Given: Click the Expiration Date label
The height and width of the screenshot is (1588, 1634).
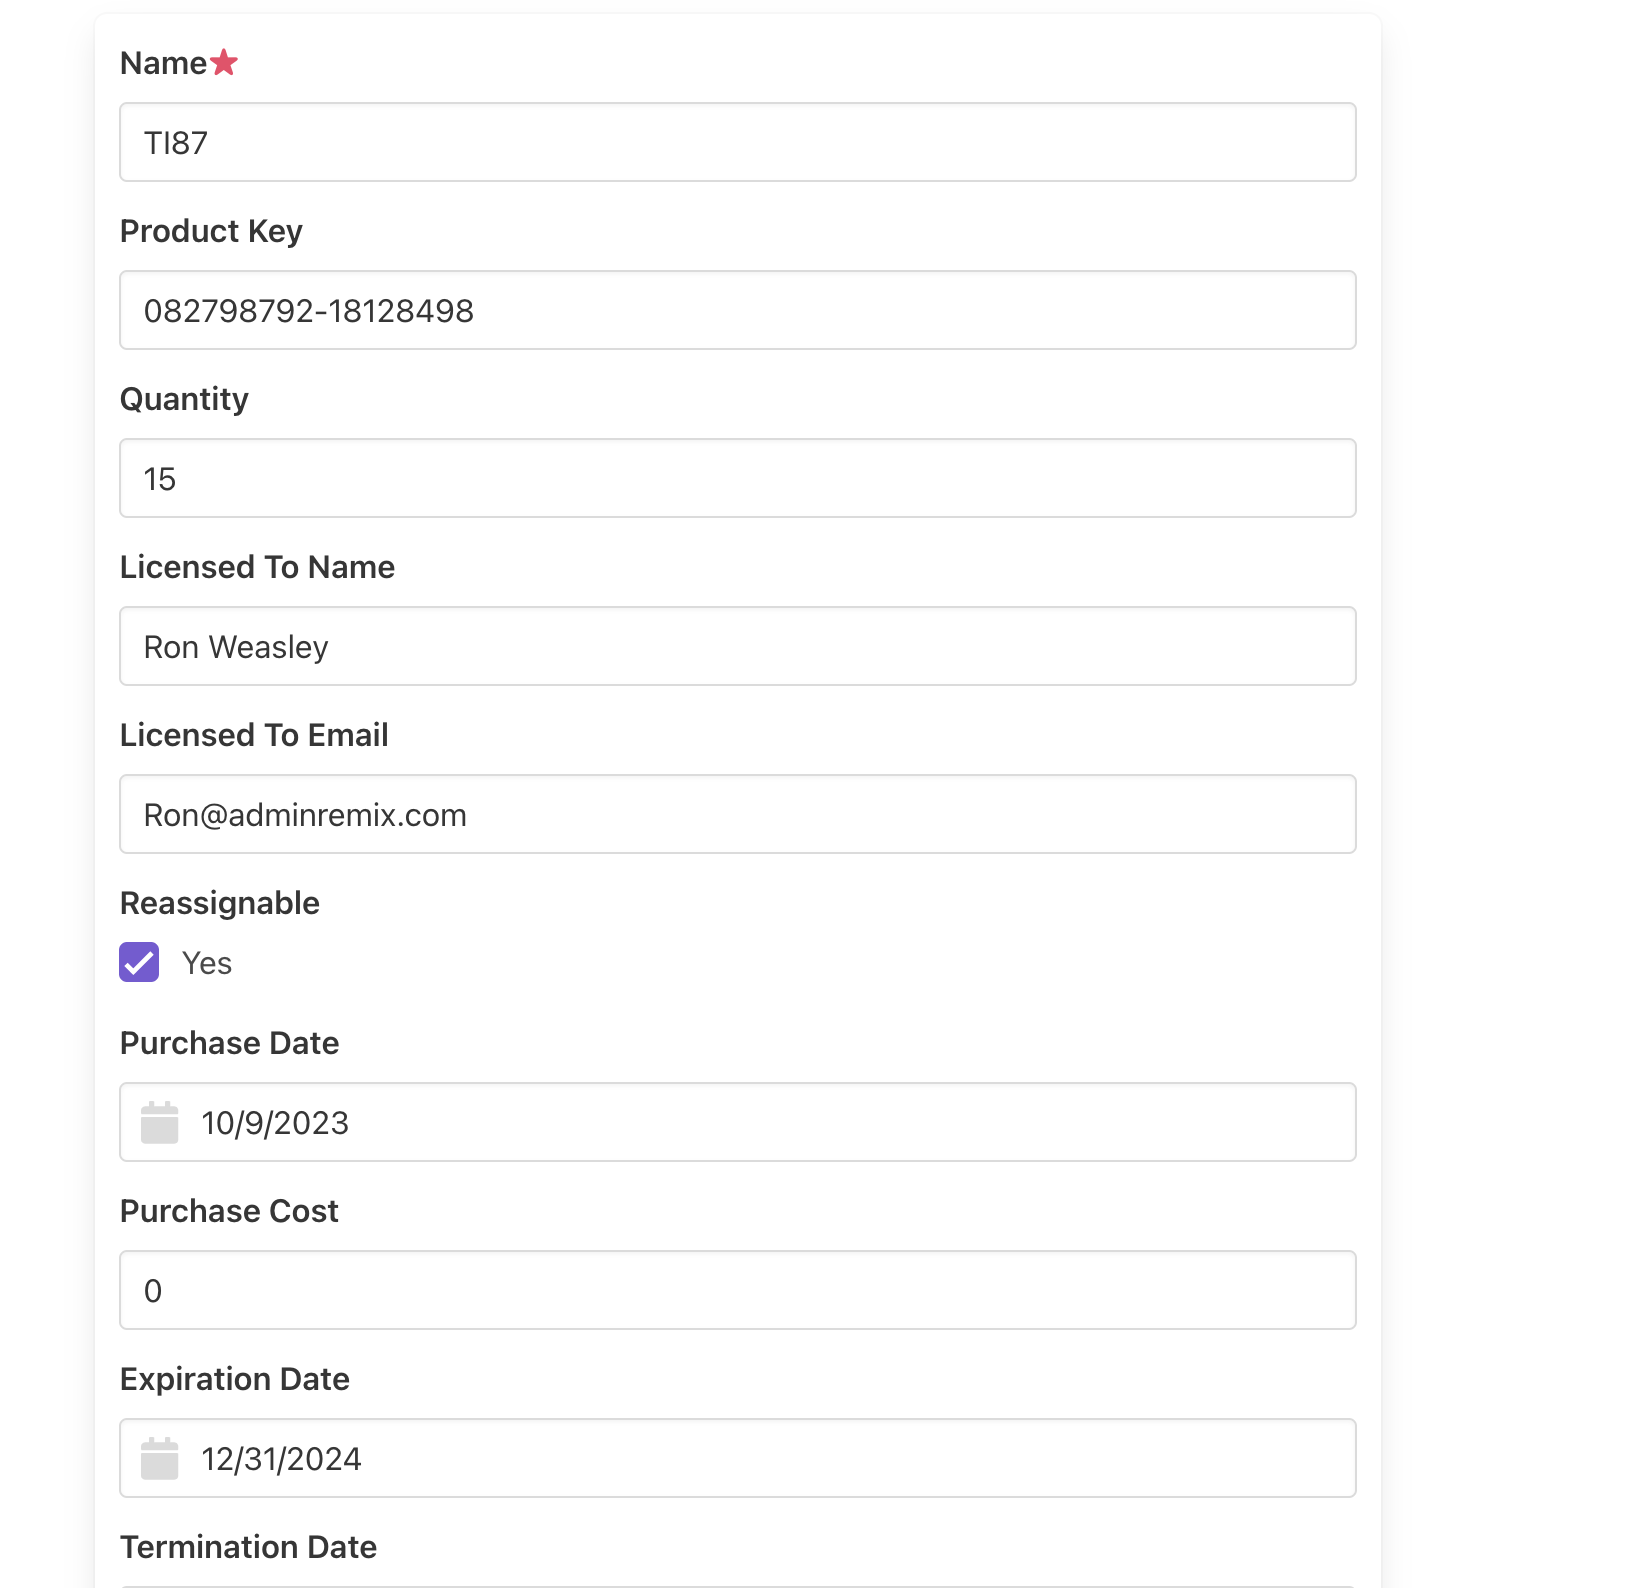Looking at the screenshot, I should click(235, 1379).
